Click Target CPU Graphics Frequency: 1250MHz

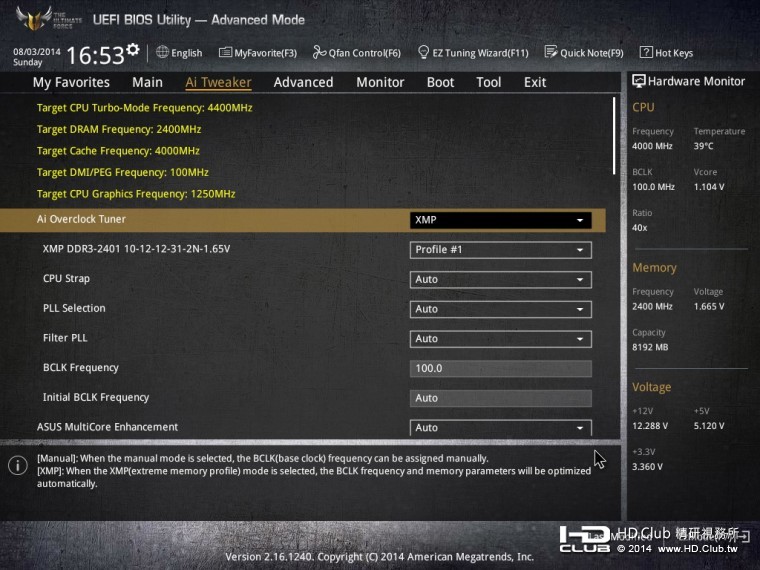[x=136, y=194]
